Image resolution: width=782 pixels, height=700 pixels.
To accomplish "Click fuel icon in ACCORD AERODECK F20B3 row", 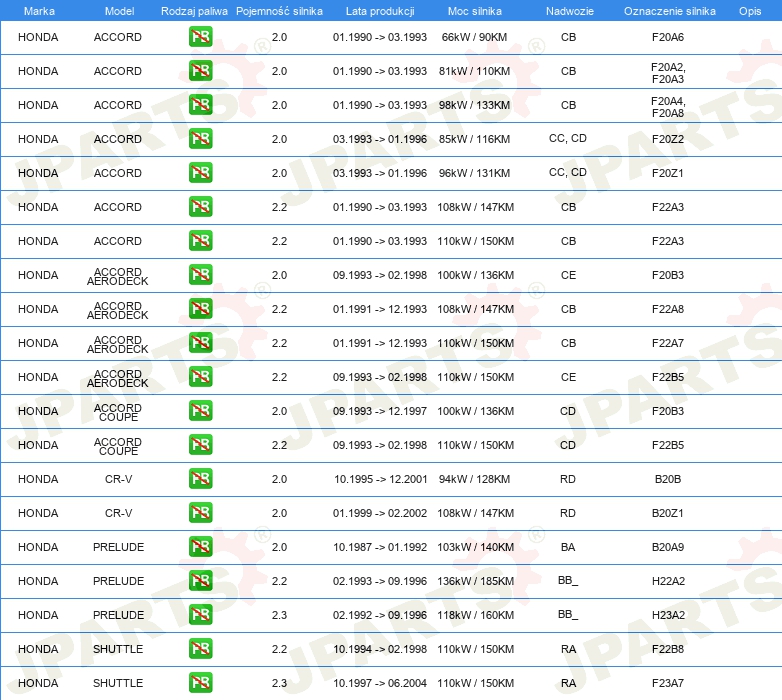I will pyautogui.click(x=200, y=275).
